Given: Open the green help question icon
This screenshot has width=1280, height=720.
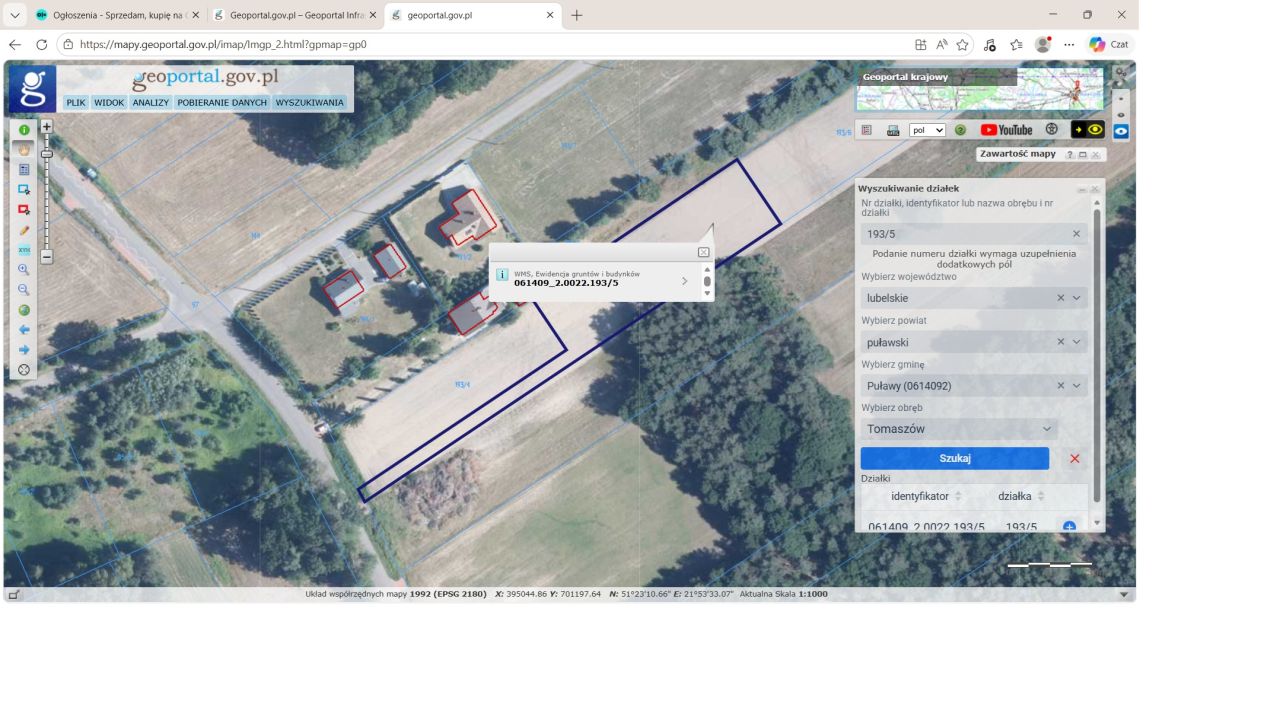Looking at the screenshot, I should 960,130.
